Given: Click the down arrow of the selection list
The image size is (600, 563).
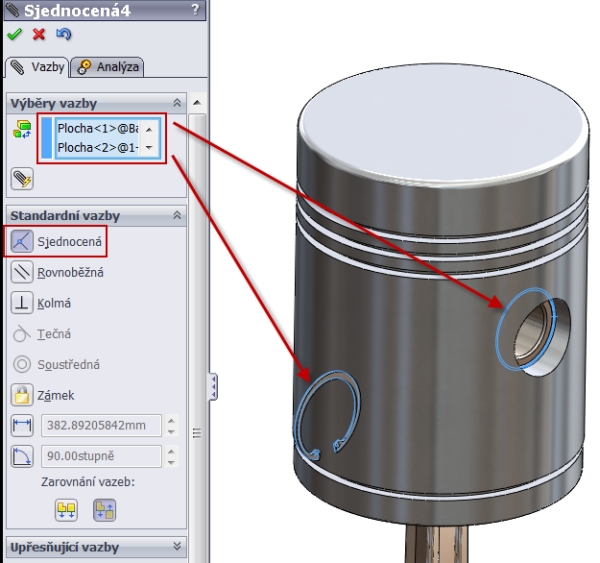Looking at the screenshot, I should tap(149, 147).
